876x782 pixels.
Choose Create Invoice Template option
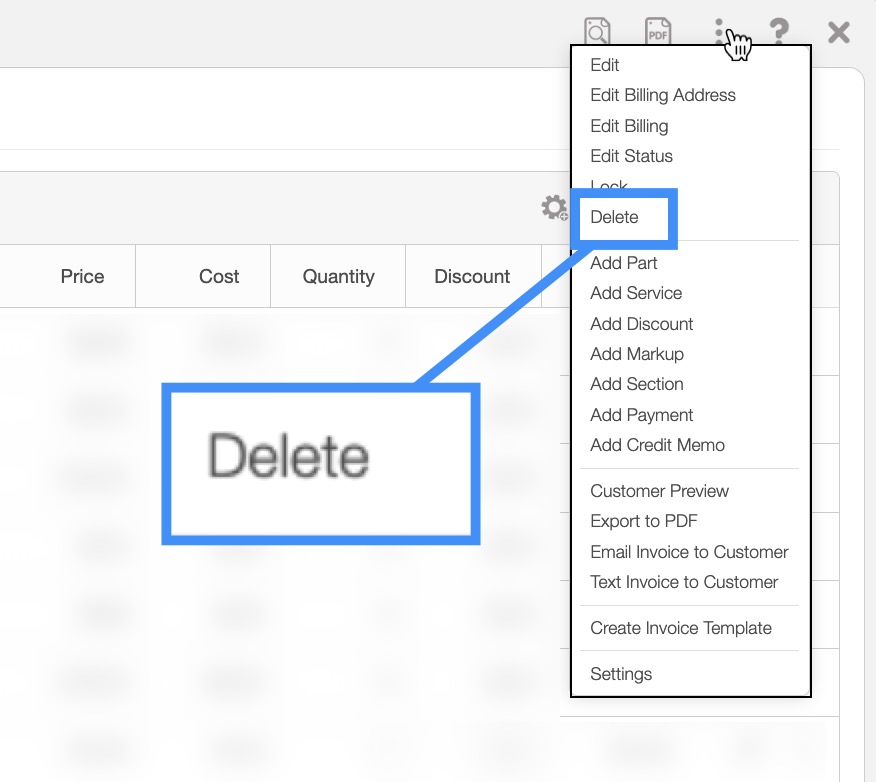tap(680, 628)
